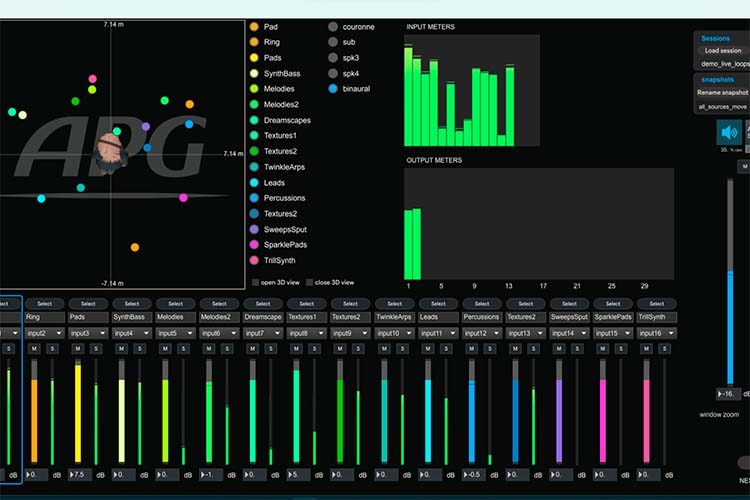Open the input10 dropdown on TwinkleArps

point(395,333)
